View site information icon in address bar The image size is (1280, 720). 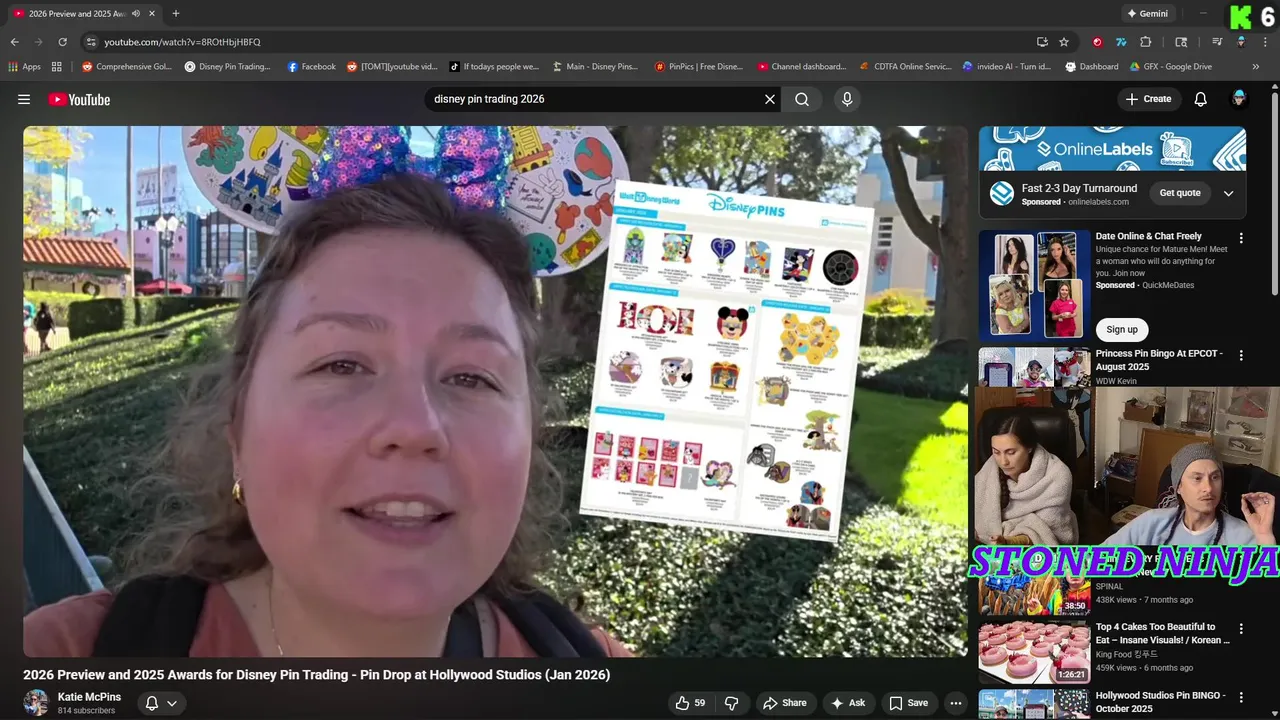(x=91, y=42)
